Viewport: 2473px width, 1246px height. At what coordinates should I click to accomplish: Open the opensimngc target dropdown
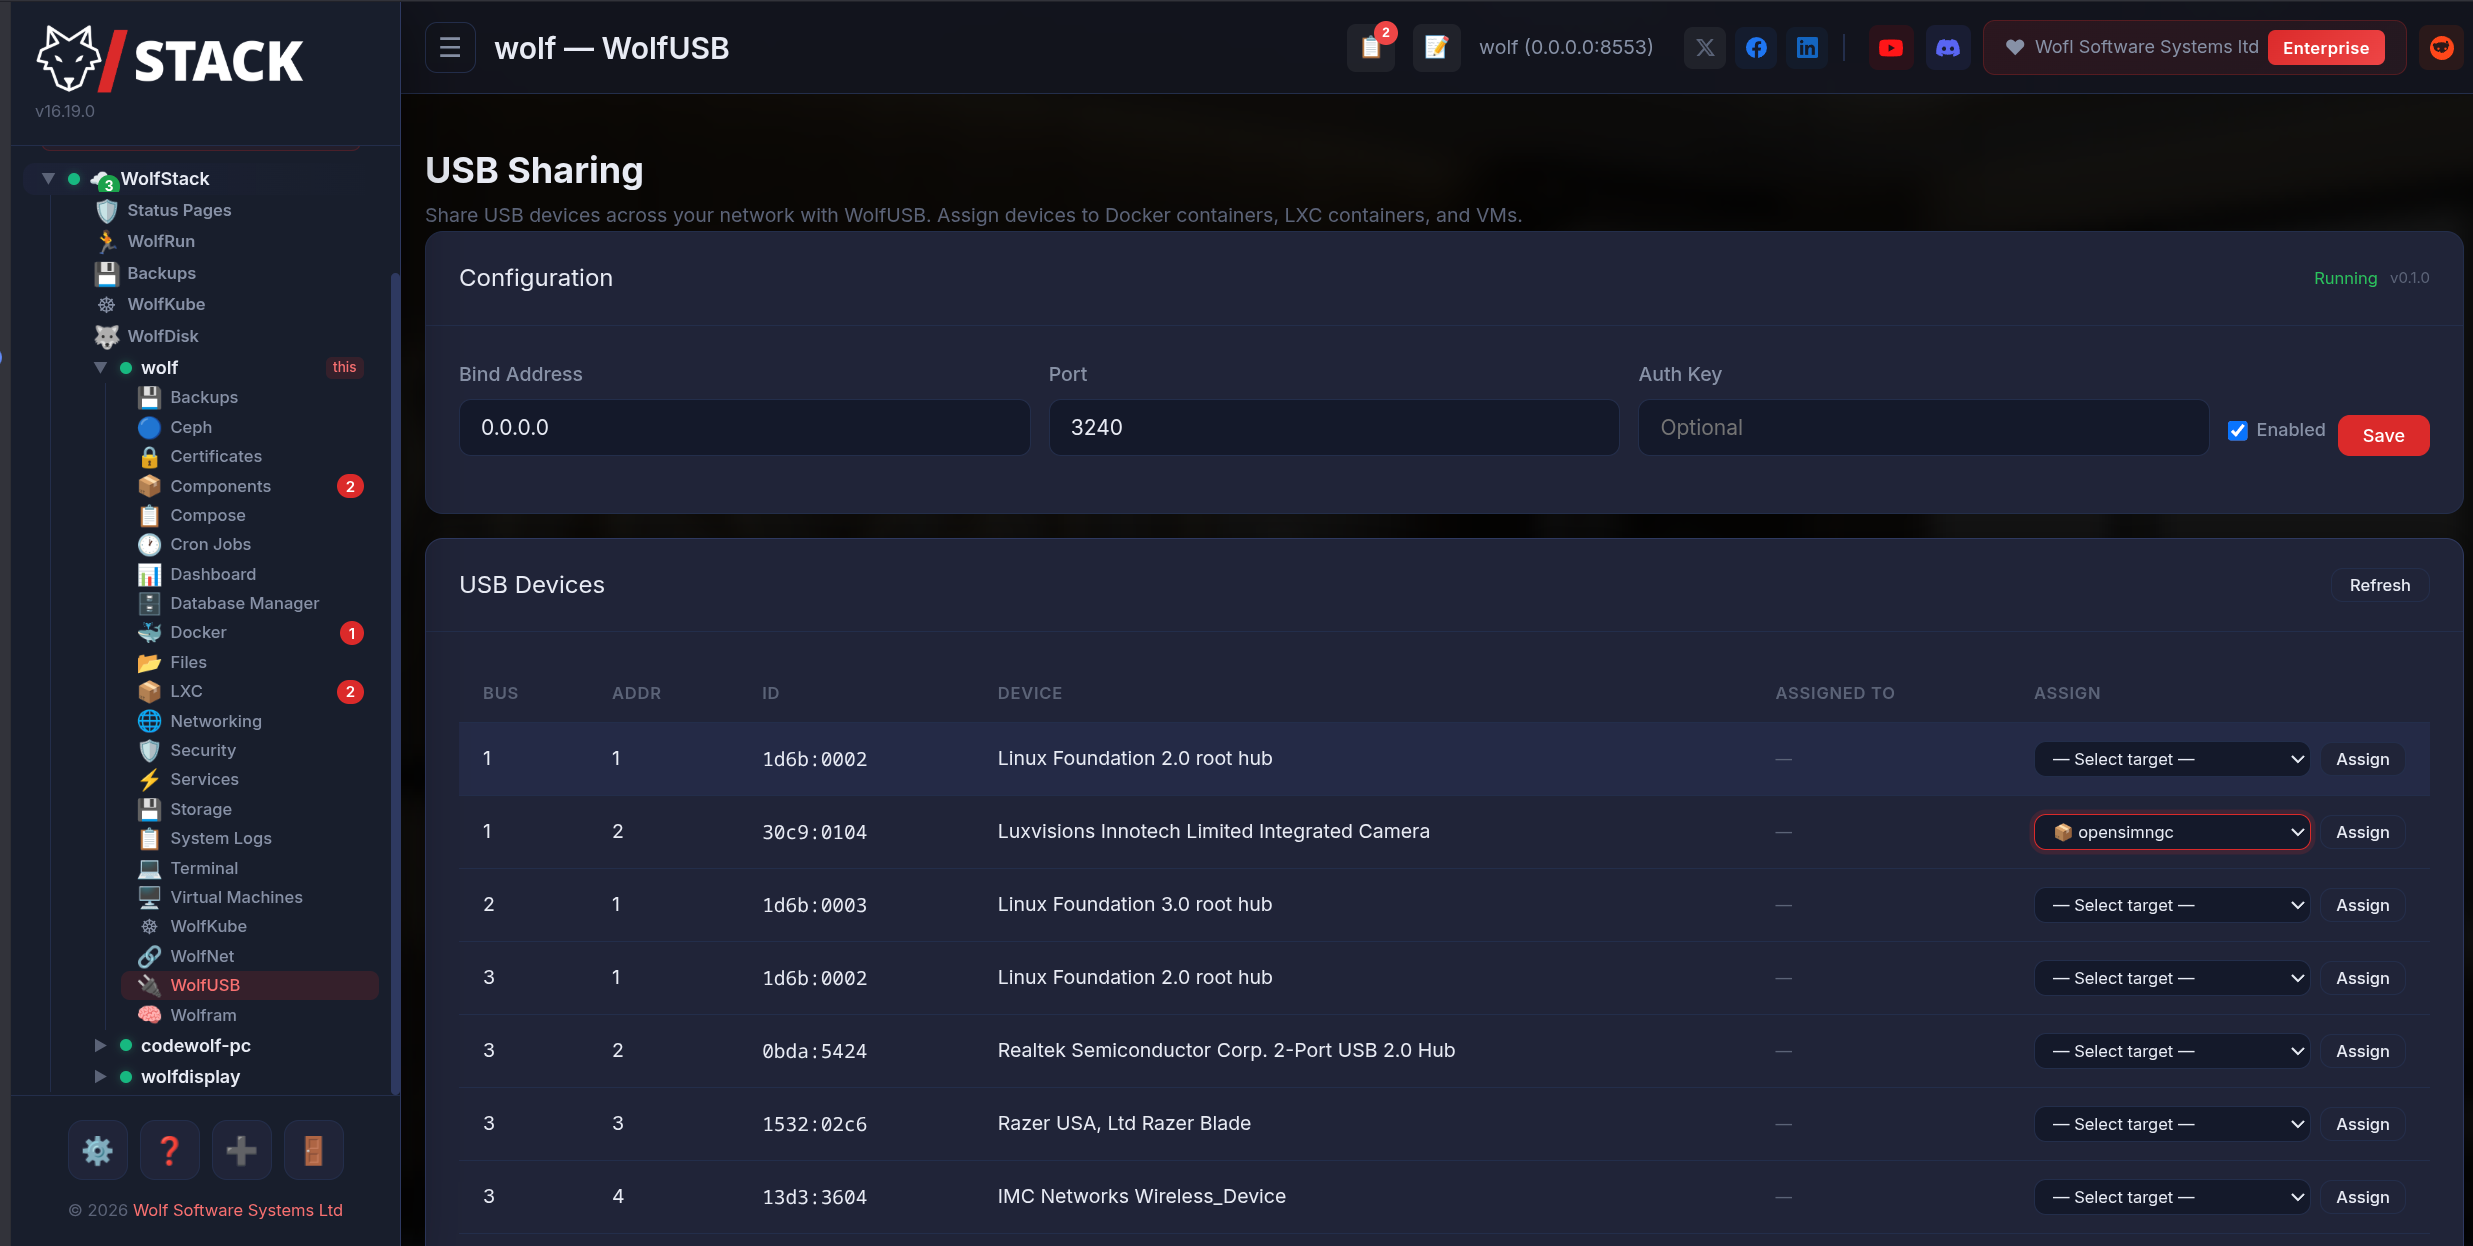tap(2172, 832)
